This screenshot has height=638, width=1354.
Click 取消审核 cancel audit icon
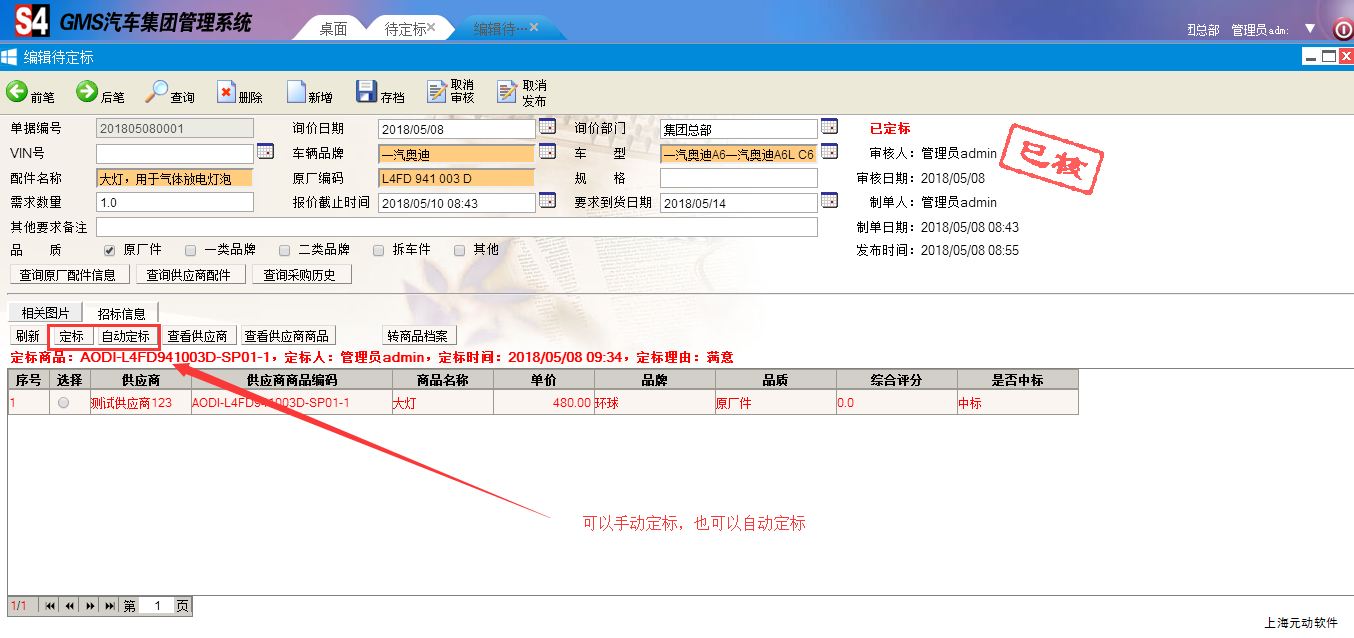point(437,92)
